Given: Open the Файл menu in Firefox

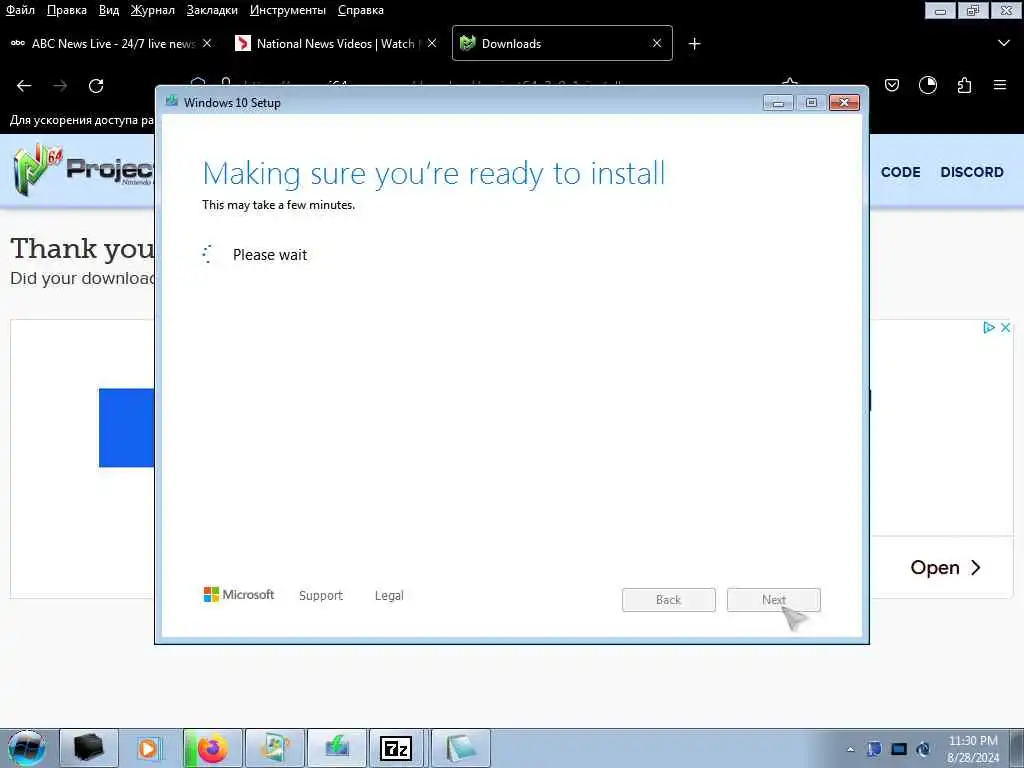Looking at the screenshot, I should (20, 10).
